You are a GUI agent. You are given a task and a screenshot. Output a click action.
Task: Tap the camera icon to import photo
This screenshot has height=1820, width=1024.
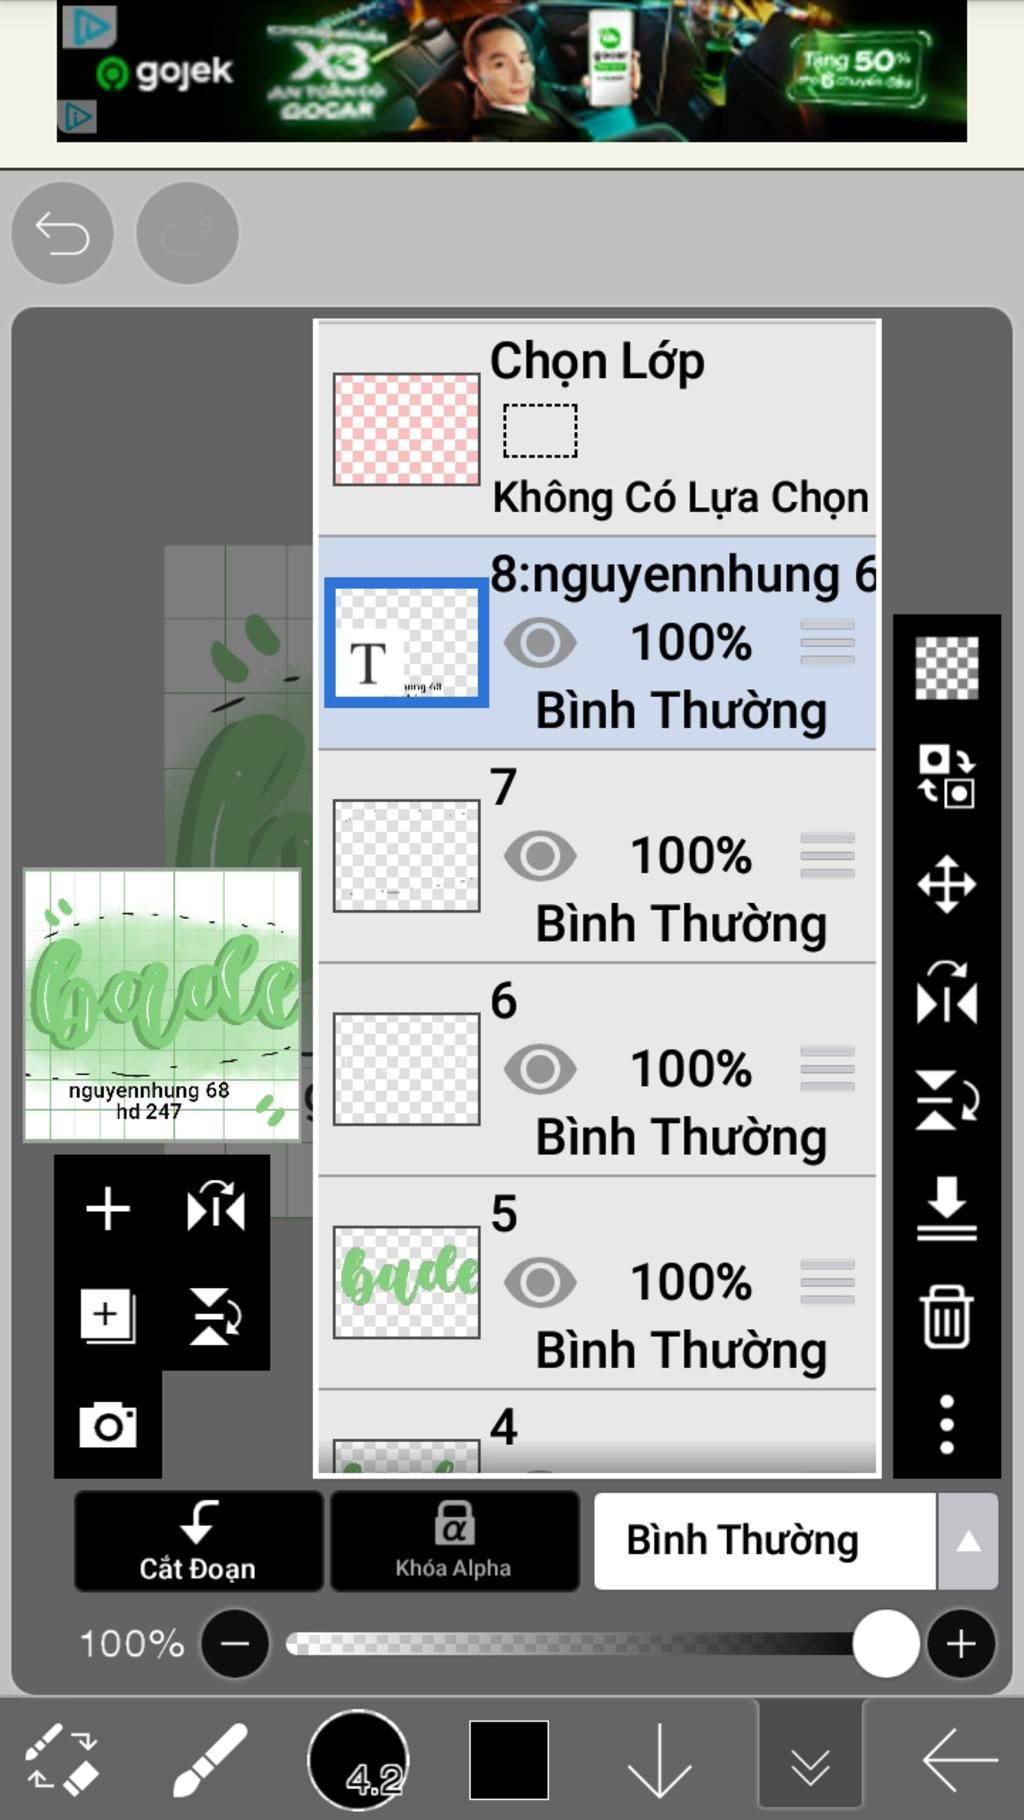point(108,1425)
